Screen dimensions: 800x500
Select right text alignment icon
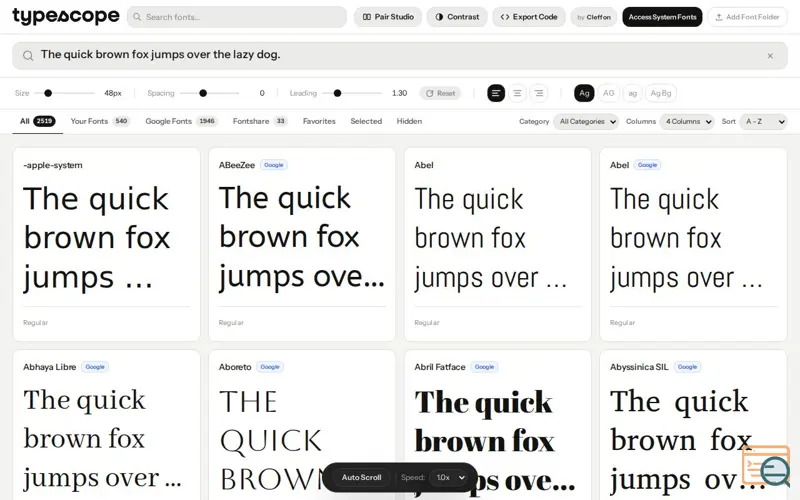click(539, 93)
